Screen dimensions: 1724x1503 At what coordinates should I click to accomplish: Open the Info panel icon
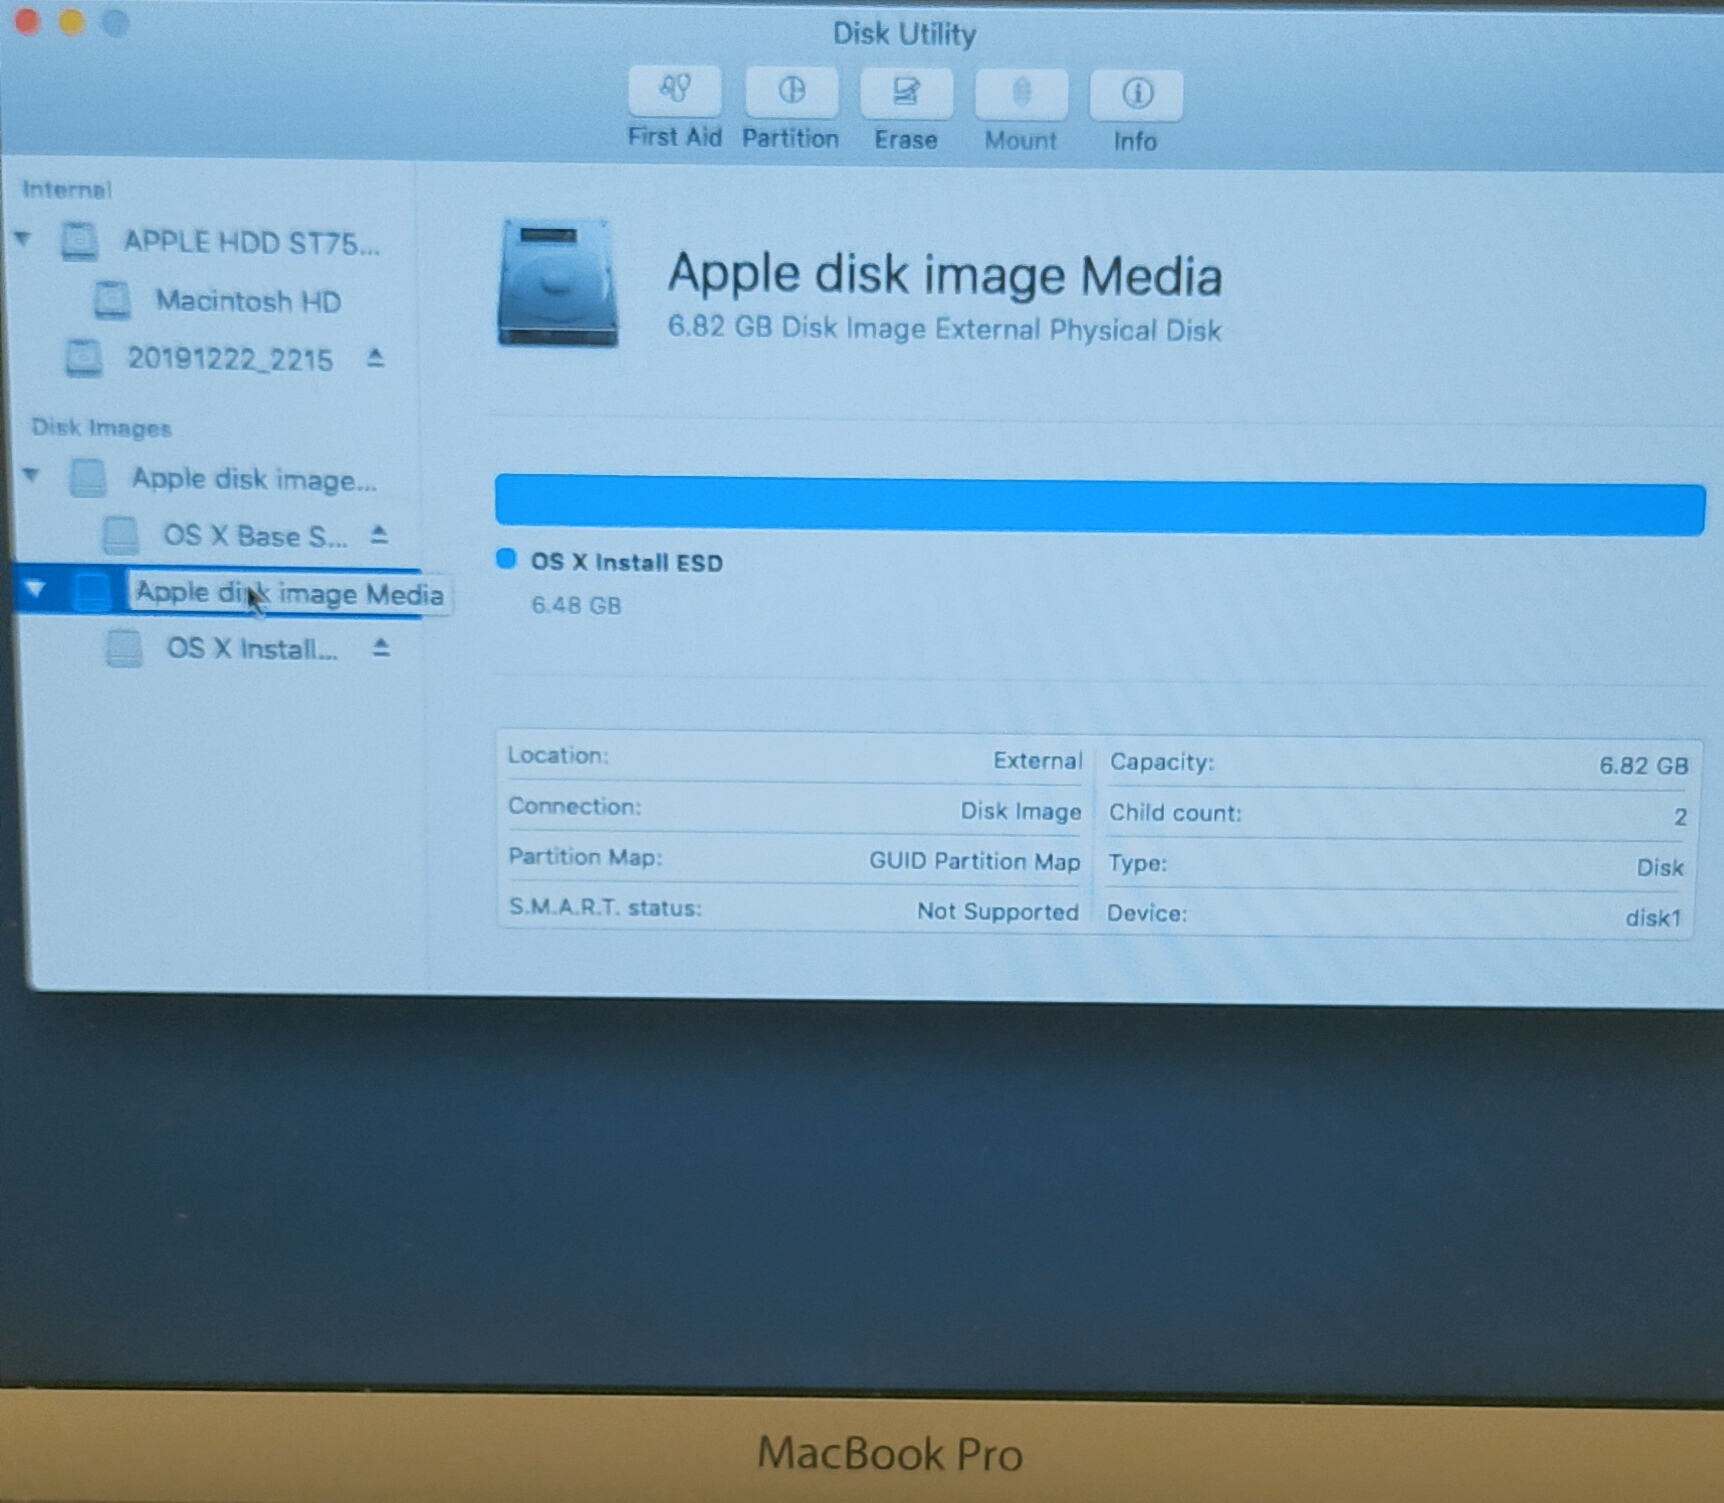[1135, 95]
